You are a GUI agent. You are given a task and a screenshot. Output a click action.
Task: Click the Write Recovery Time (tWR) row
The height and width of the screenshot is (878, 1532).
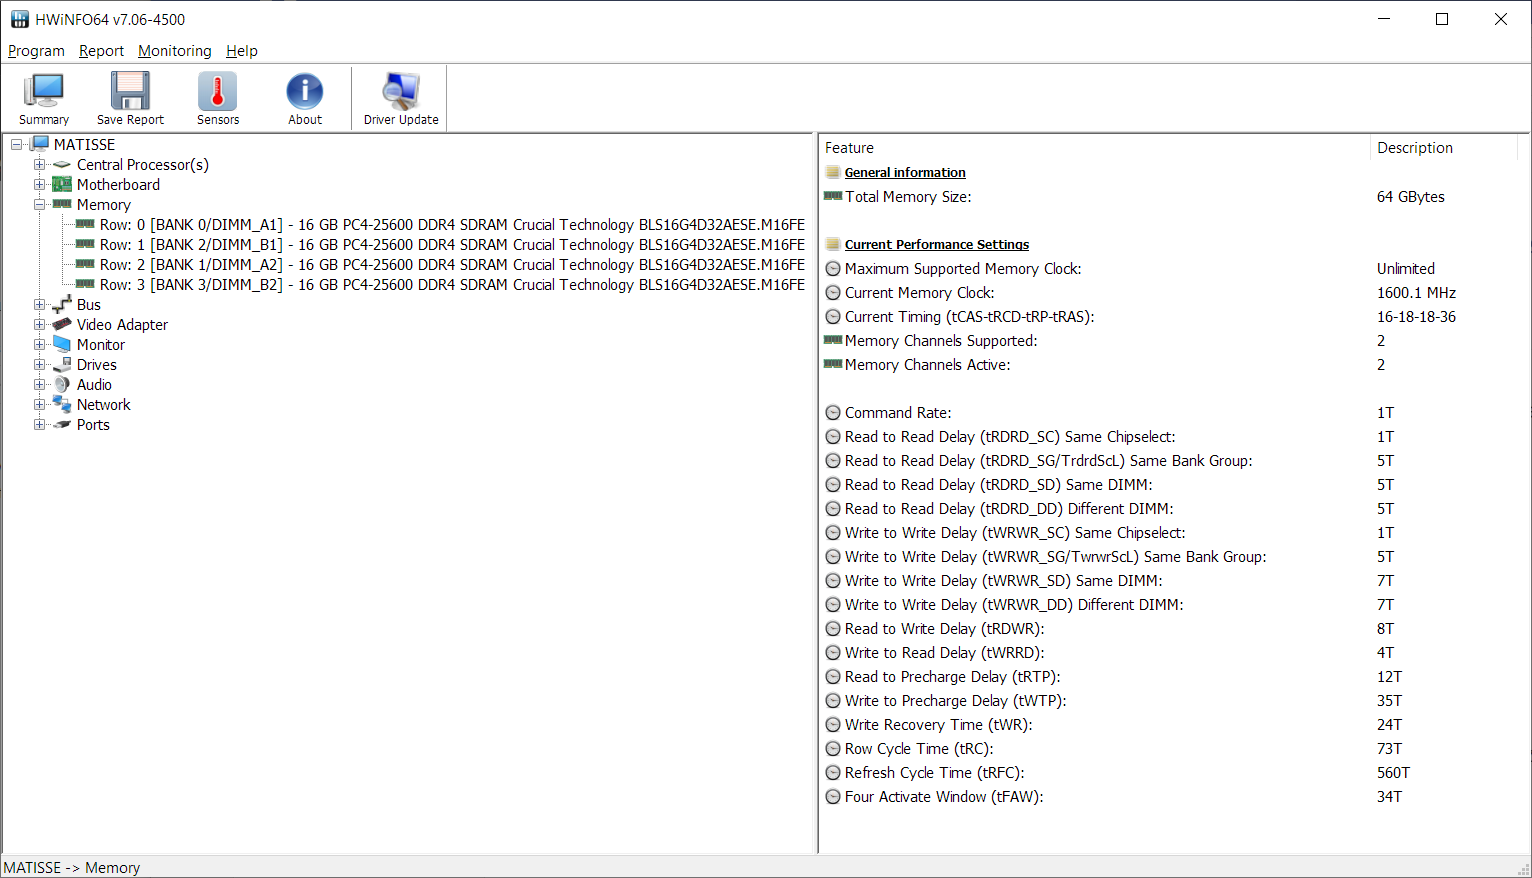point(1172,724)
